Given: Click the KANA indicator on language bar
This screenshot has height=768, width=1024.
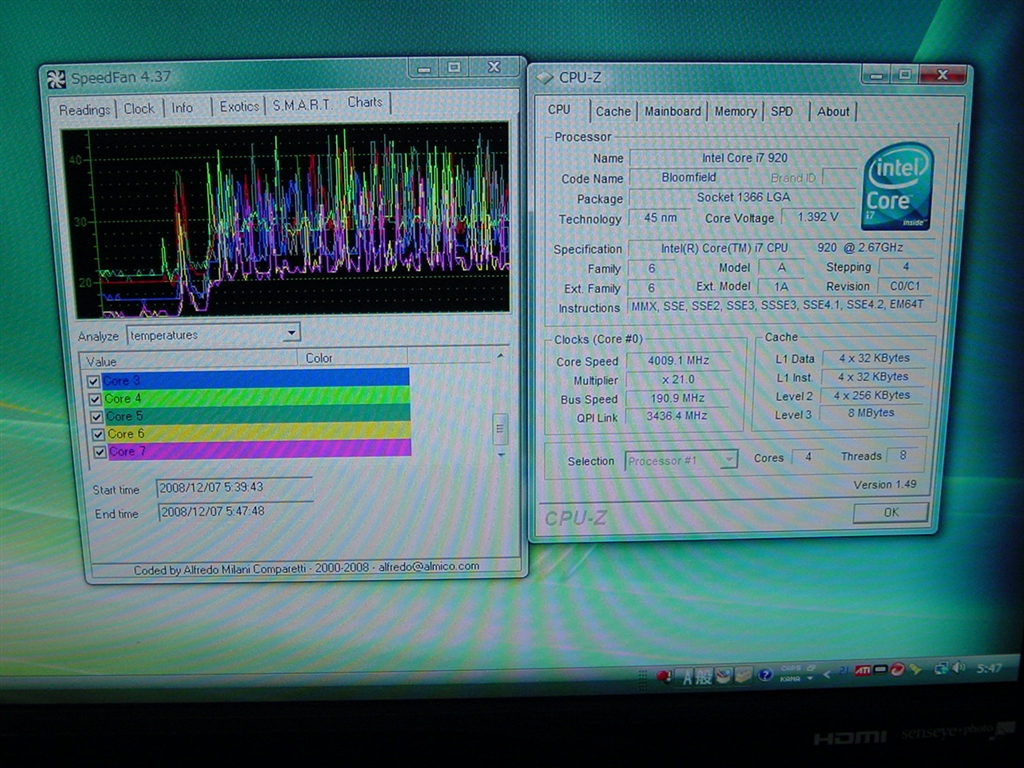Looking at the screenshot, I should (790, 679).
